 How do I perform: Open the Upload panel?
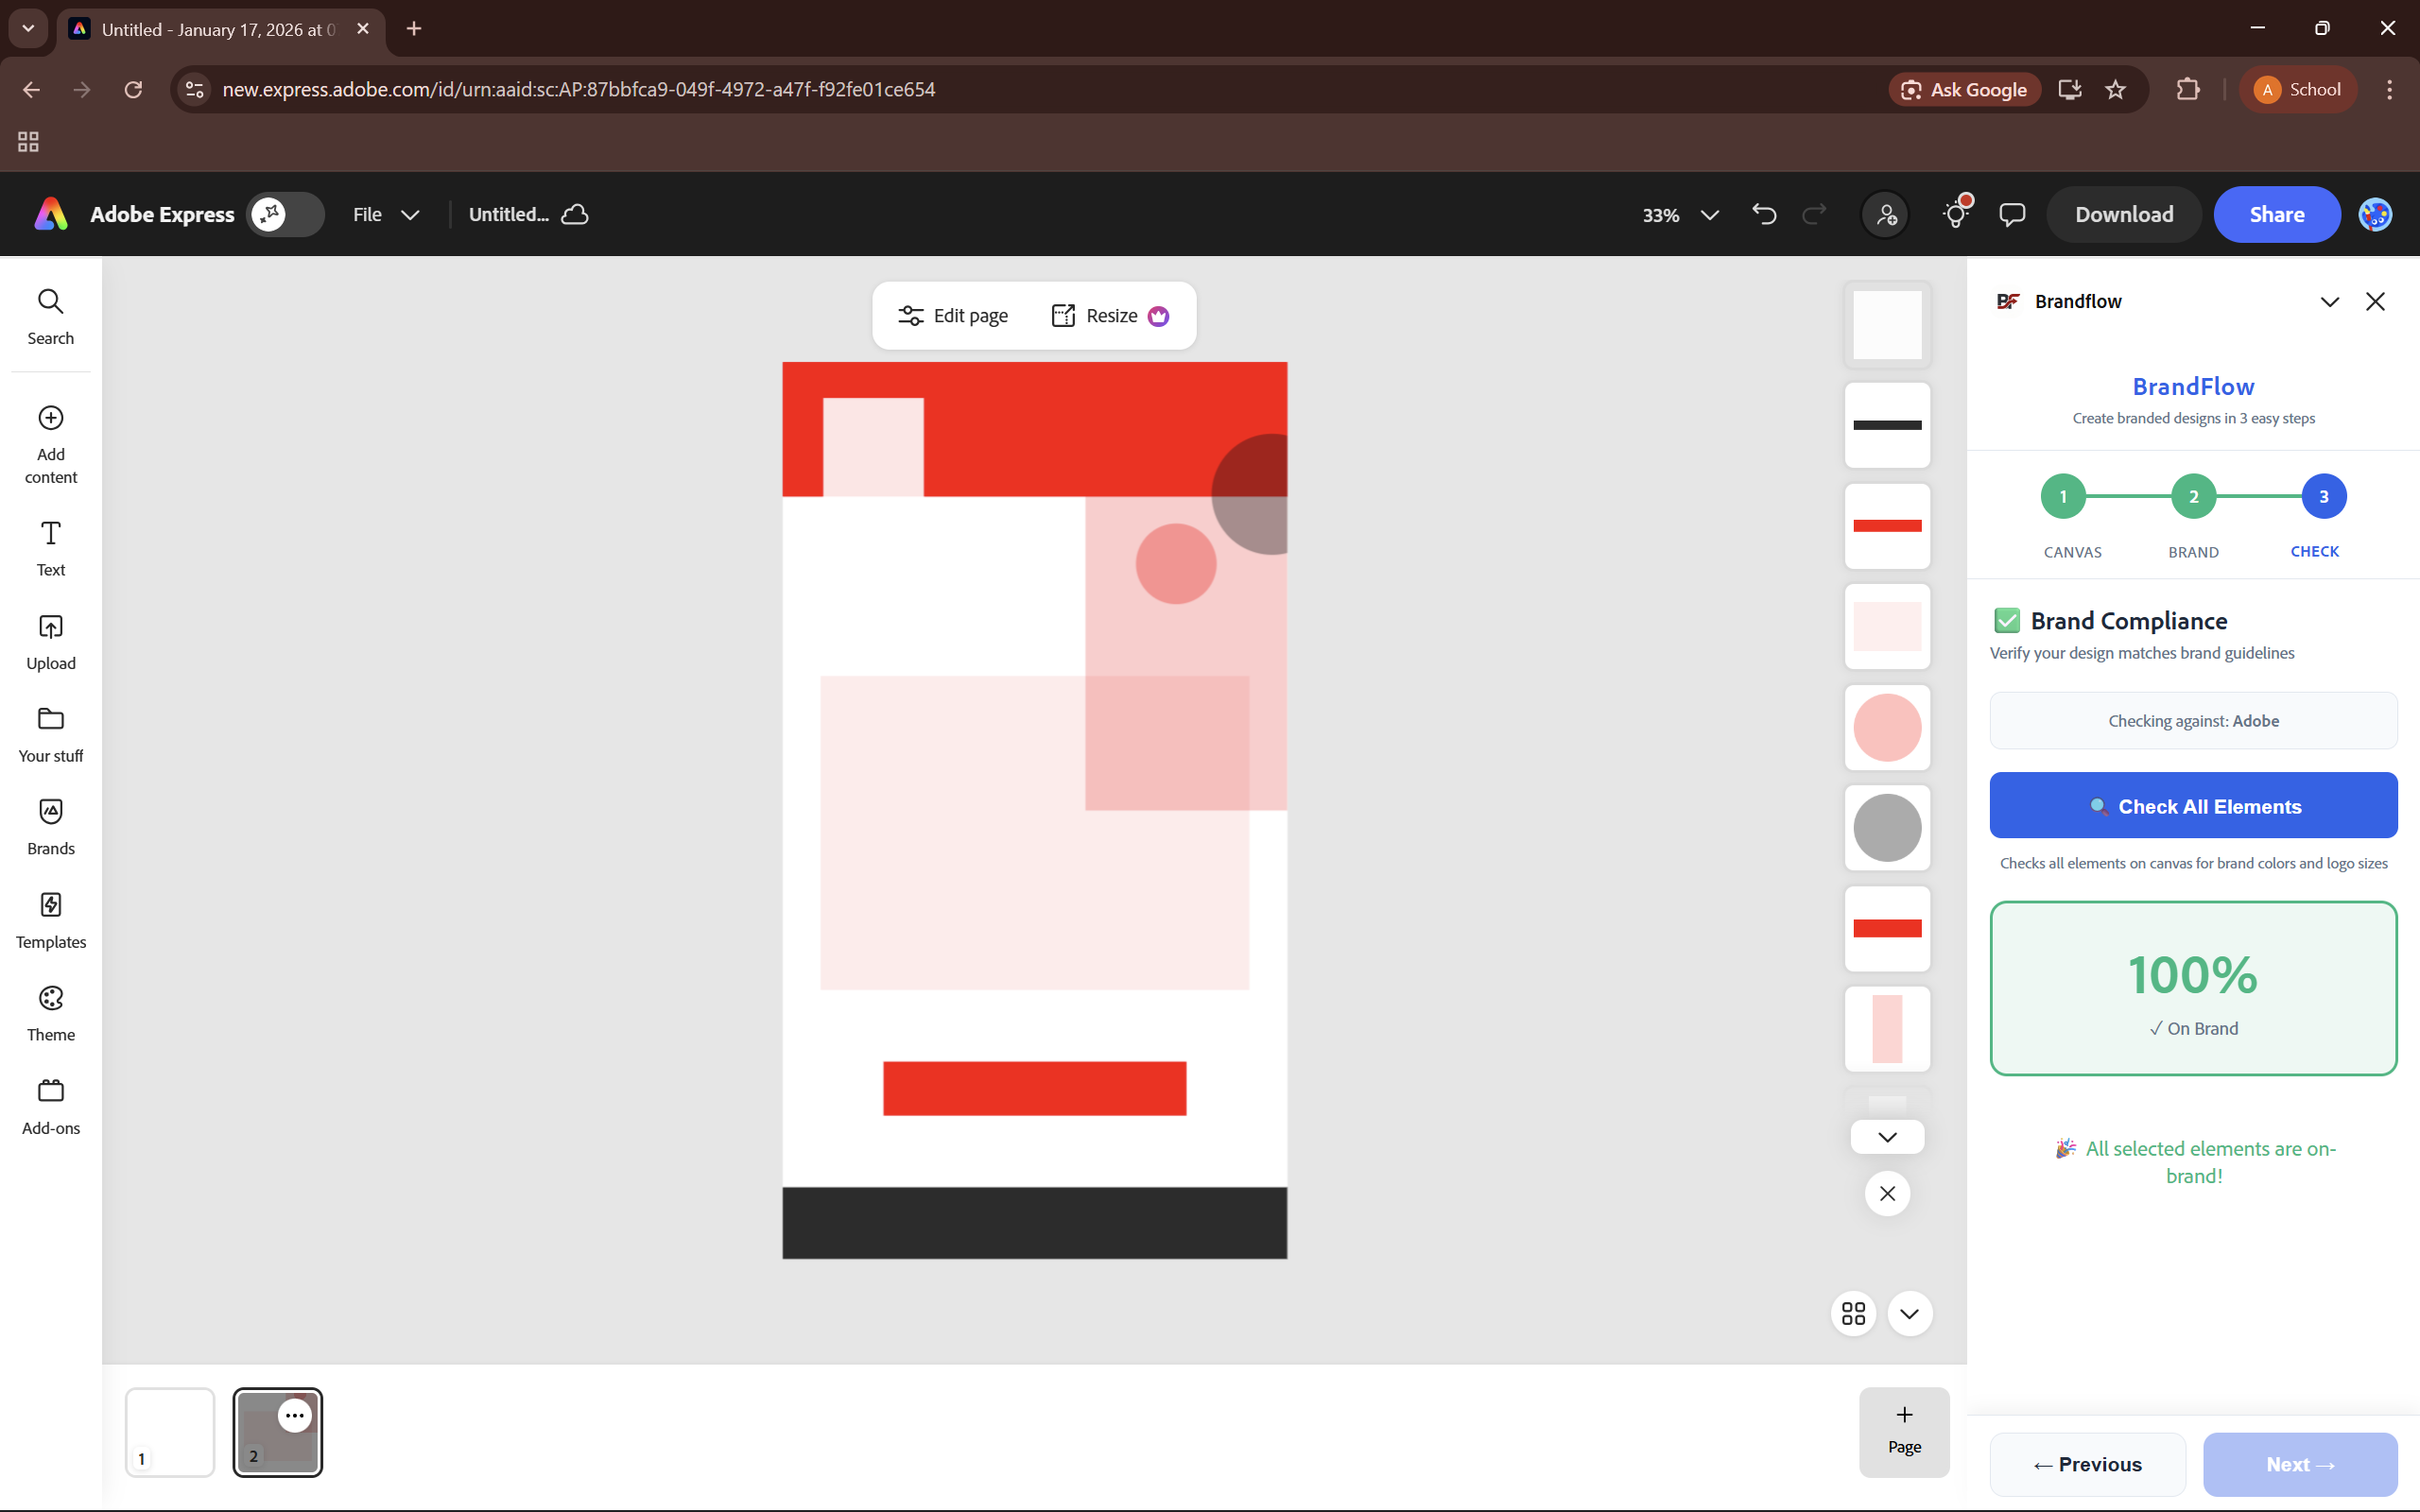pyautogui.click(x=50, y=641)
